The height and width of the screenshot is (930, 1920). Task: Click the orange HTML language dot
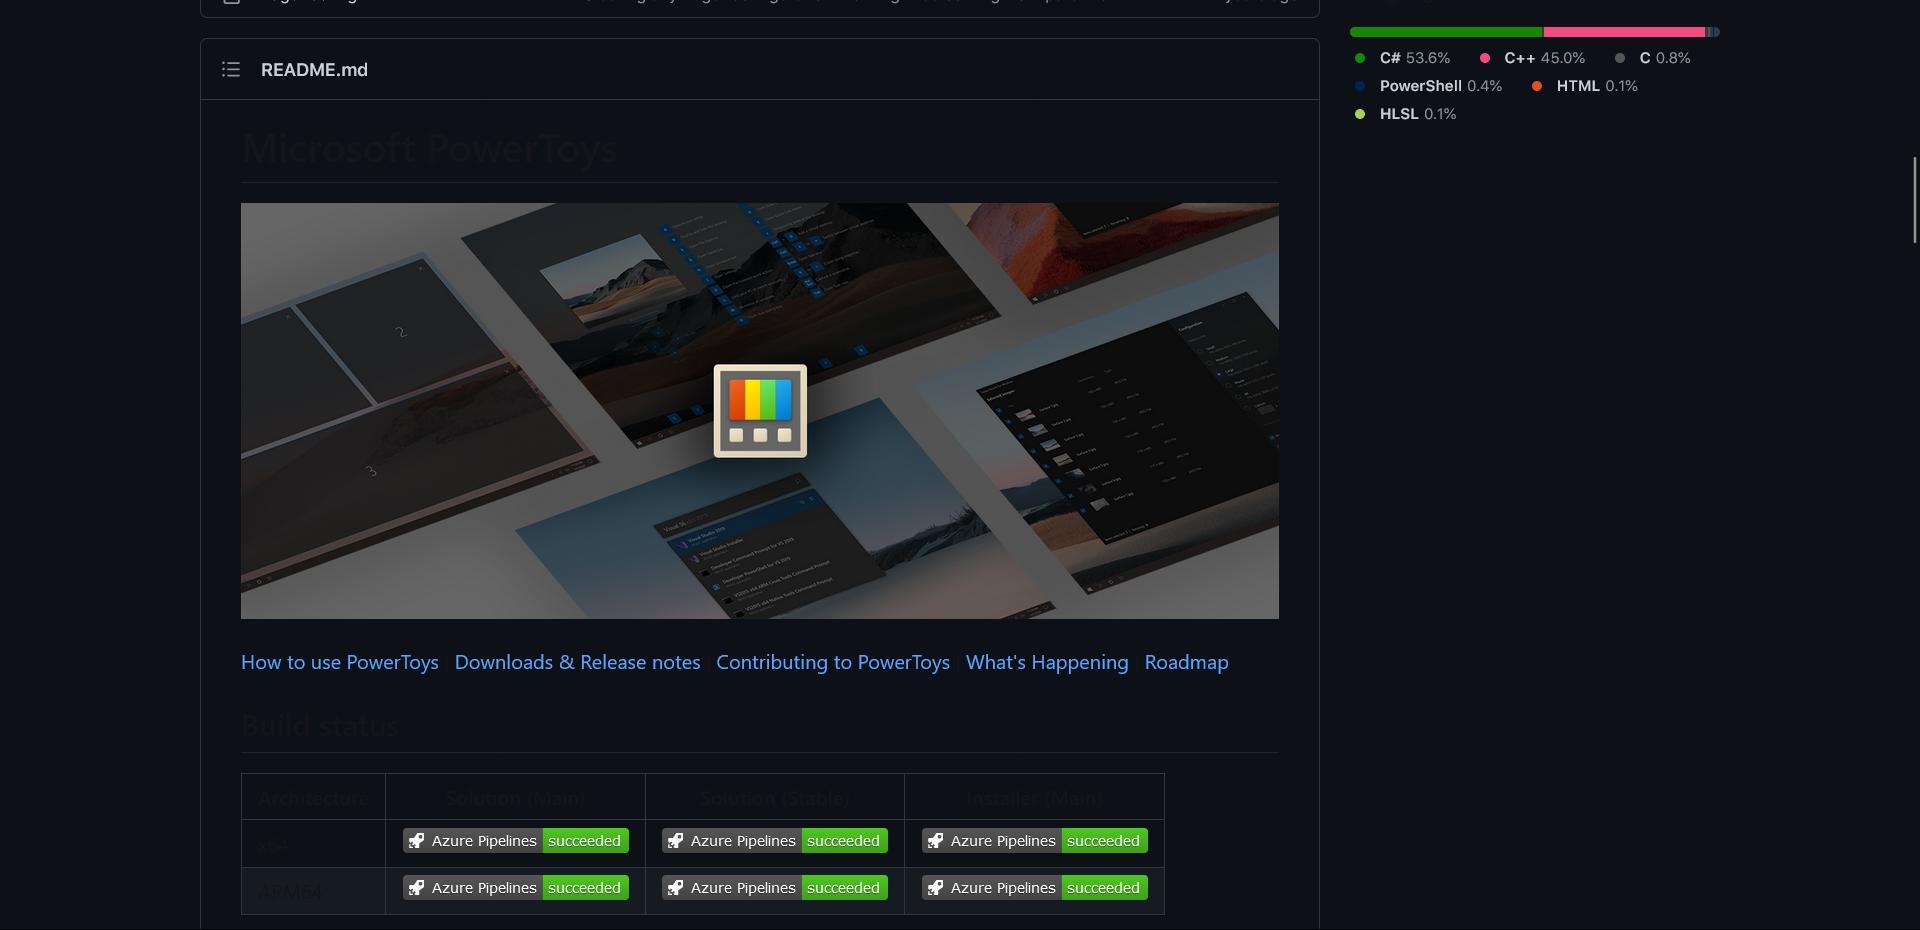point(1537,86)
